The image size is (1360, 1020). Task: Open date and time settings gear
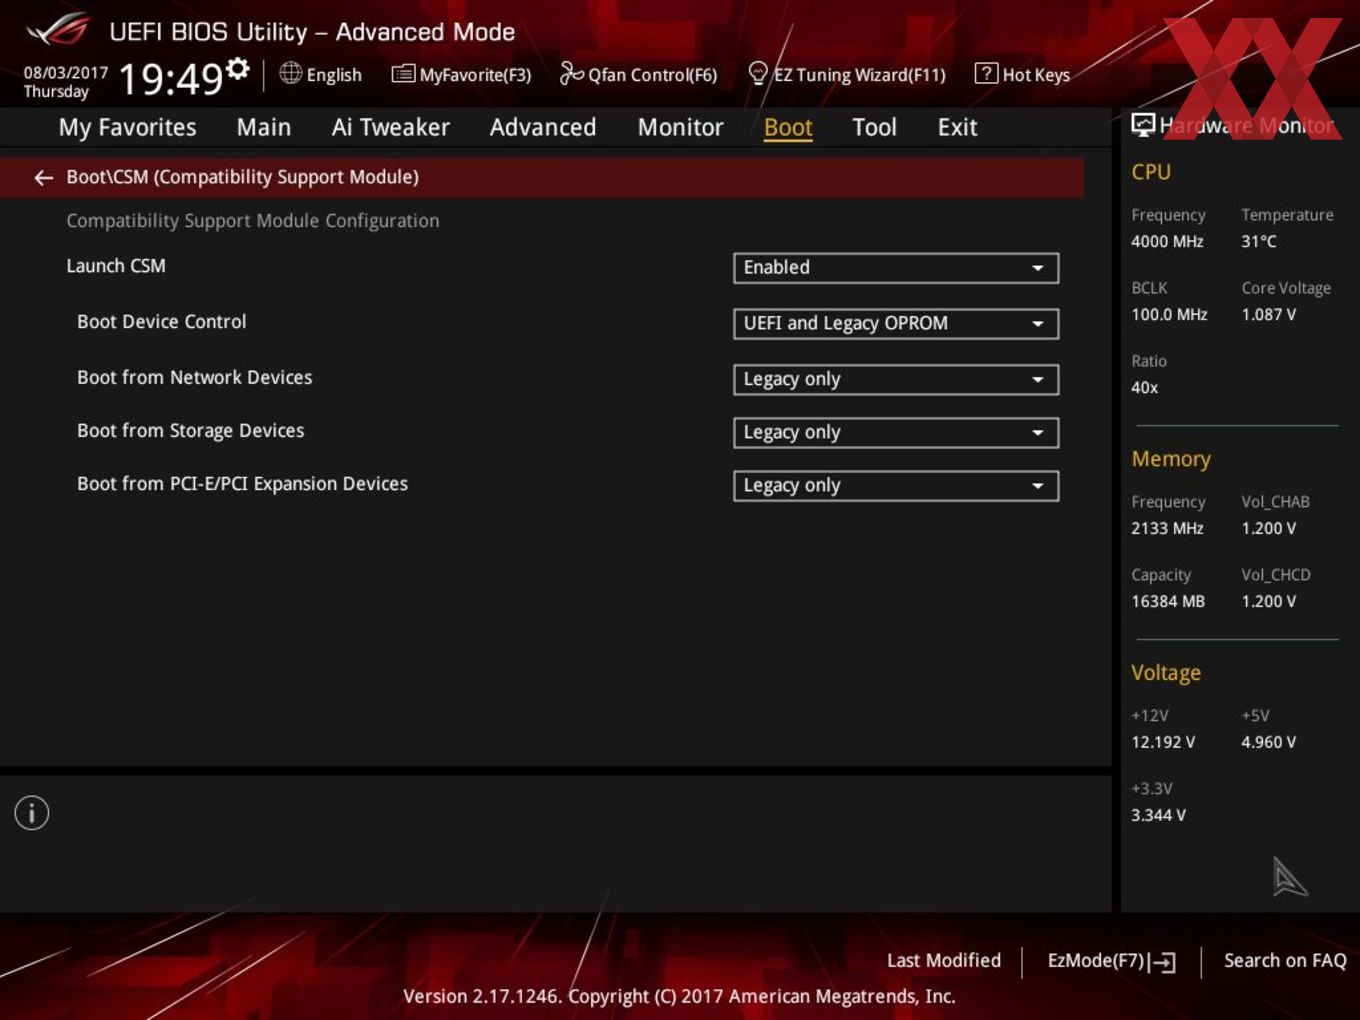(238, 68)
